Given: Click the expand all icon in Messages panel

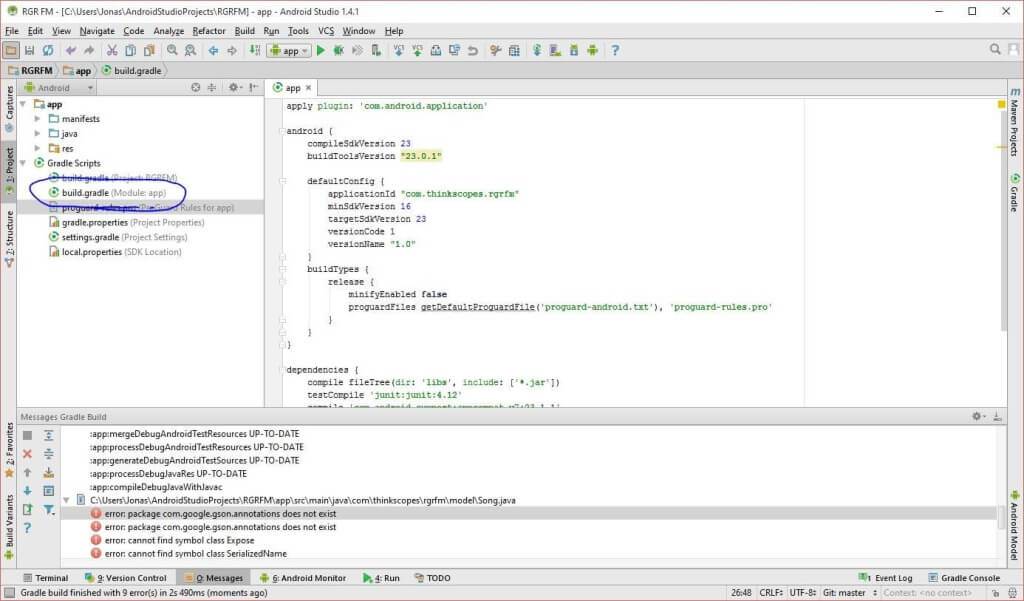Looking at the screenshot, I should coord(49,435).
